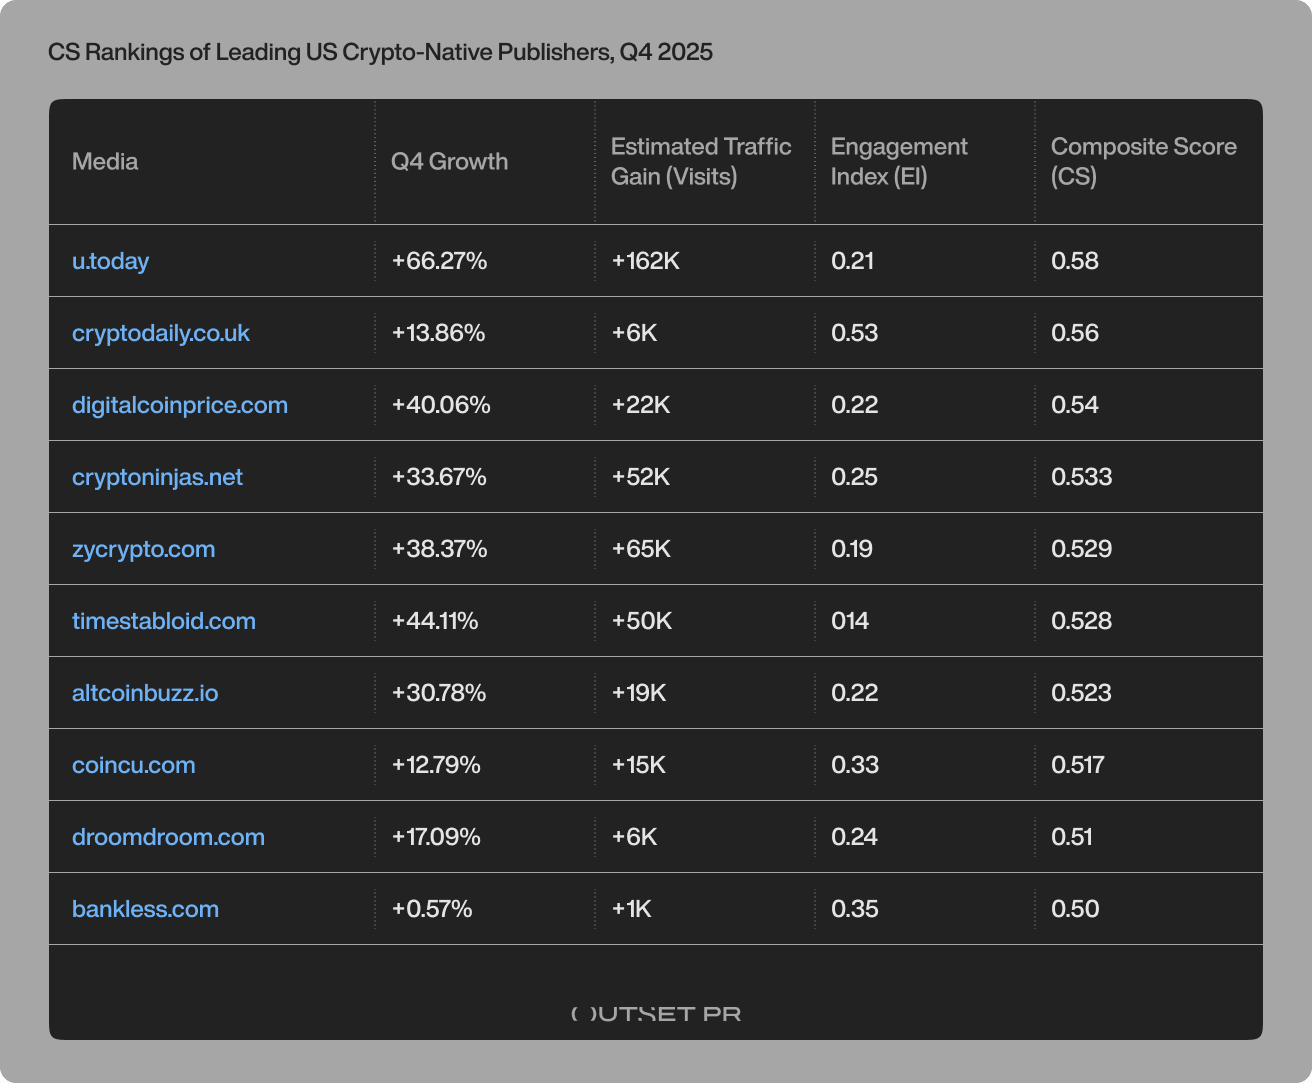Open droomdroom.com publisher link

click(x=168, y=837)
